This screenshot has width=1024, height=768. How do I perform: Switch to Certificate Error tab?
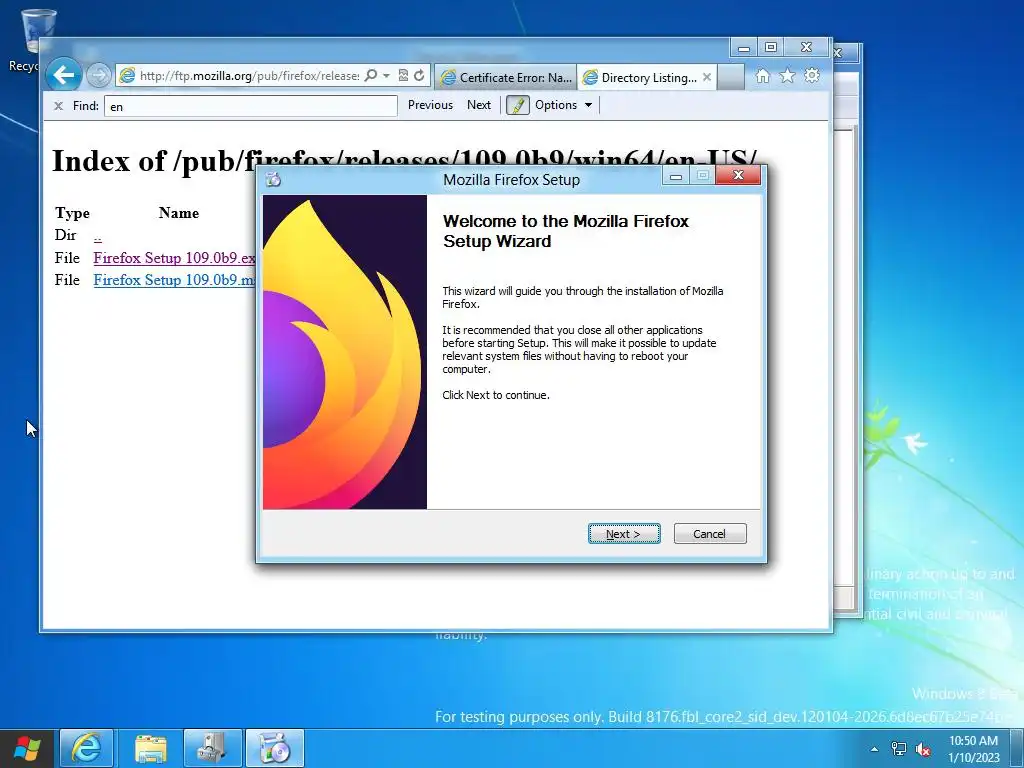(x=505, y=78)
